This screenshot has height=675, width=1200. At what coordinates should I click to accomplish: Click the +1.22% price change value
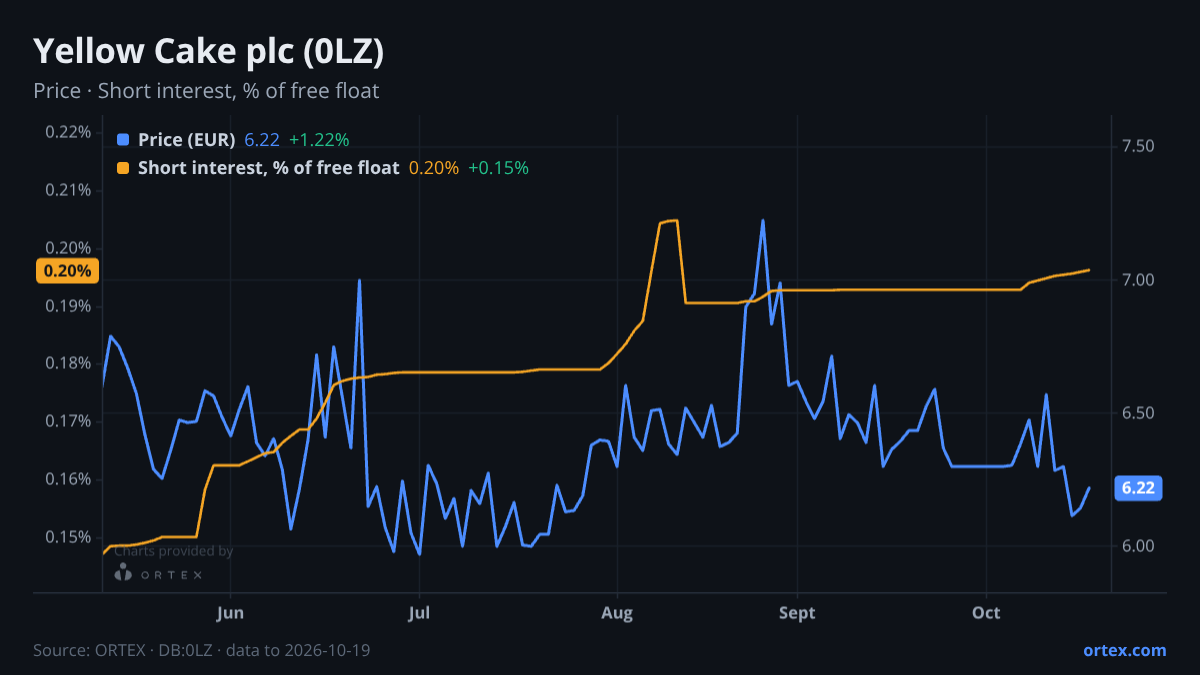point(319,140)
